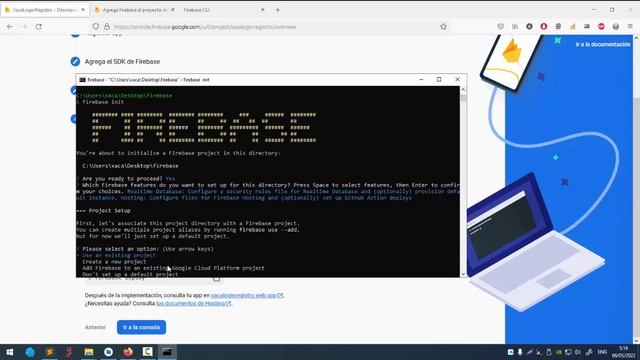Open Microsoft Edge from the taskbar

point(30,352)
